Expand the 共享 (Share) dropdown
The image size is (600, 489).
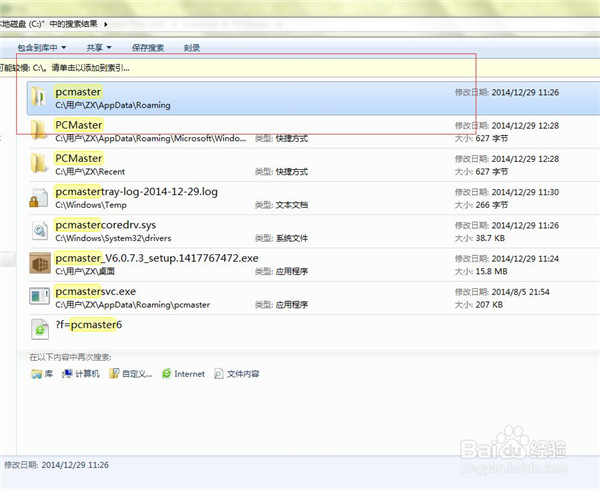point(98,47)
